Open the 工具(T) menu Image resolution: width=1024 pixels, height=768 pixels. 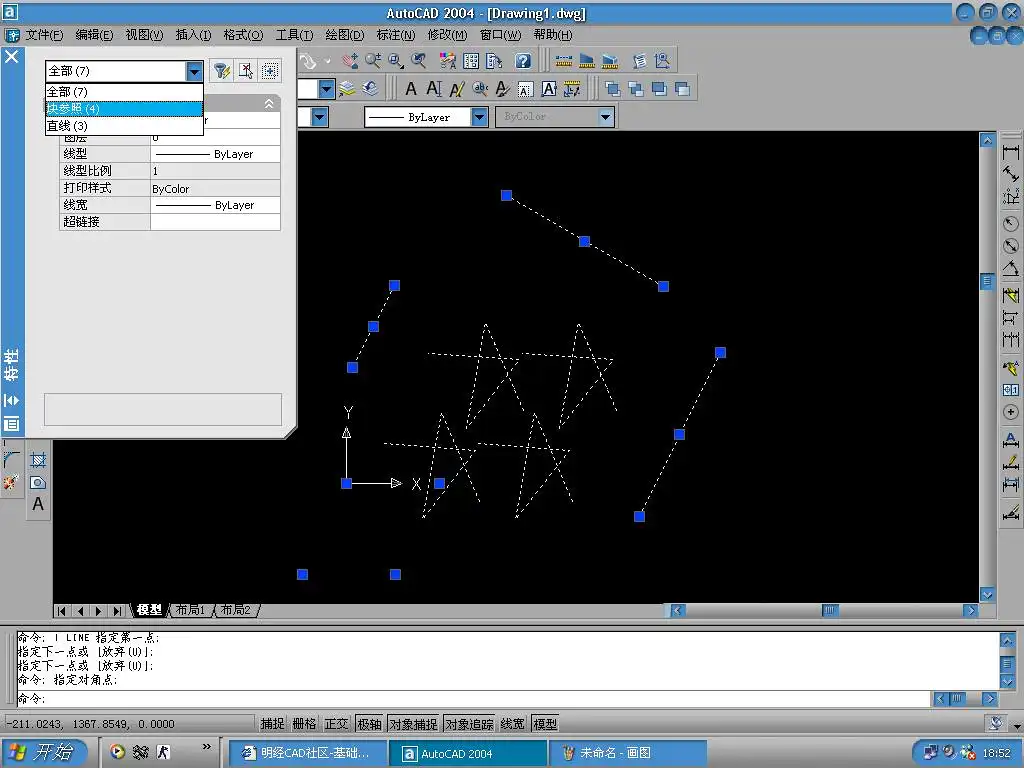(294, 35)
